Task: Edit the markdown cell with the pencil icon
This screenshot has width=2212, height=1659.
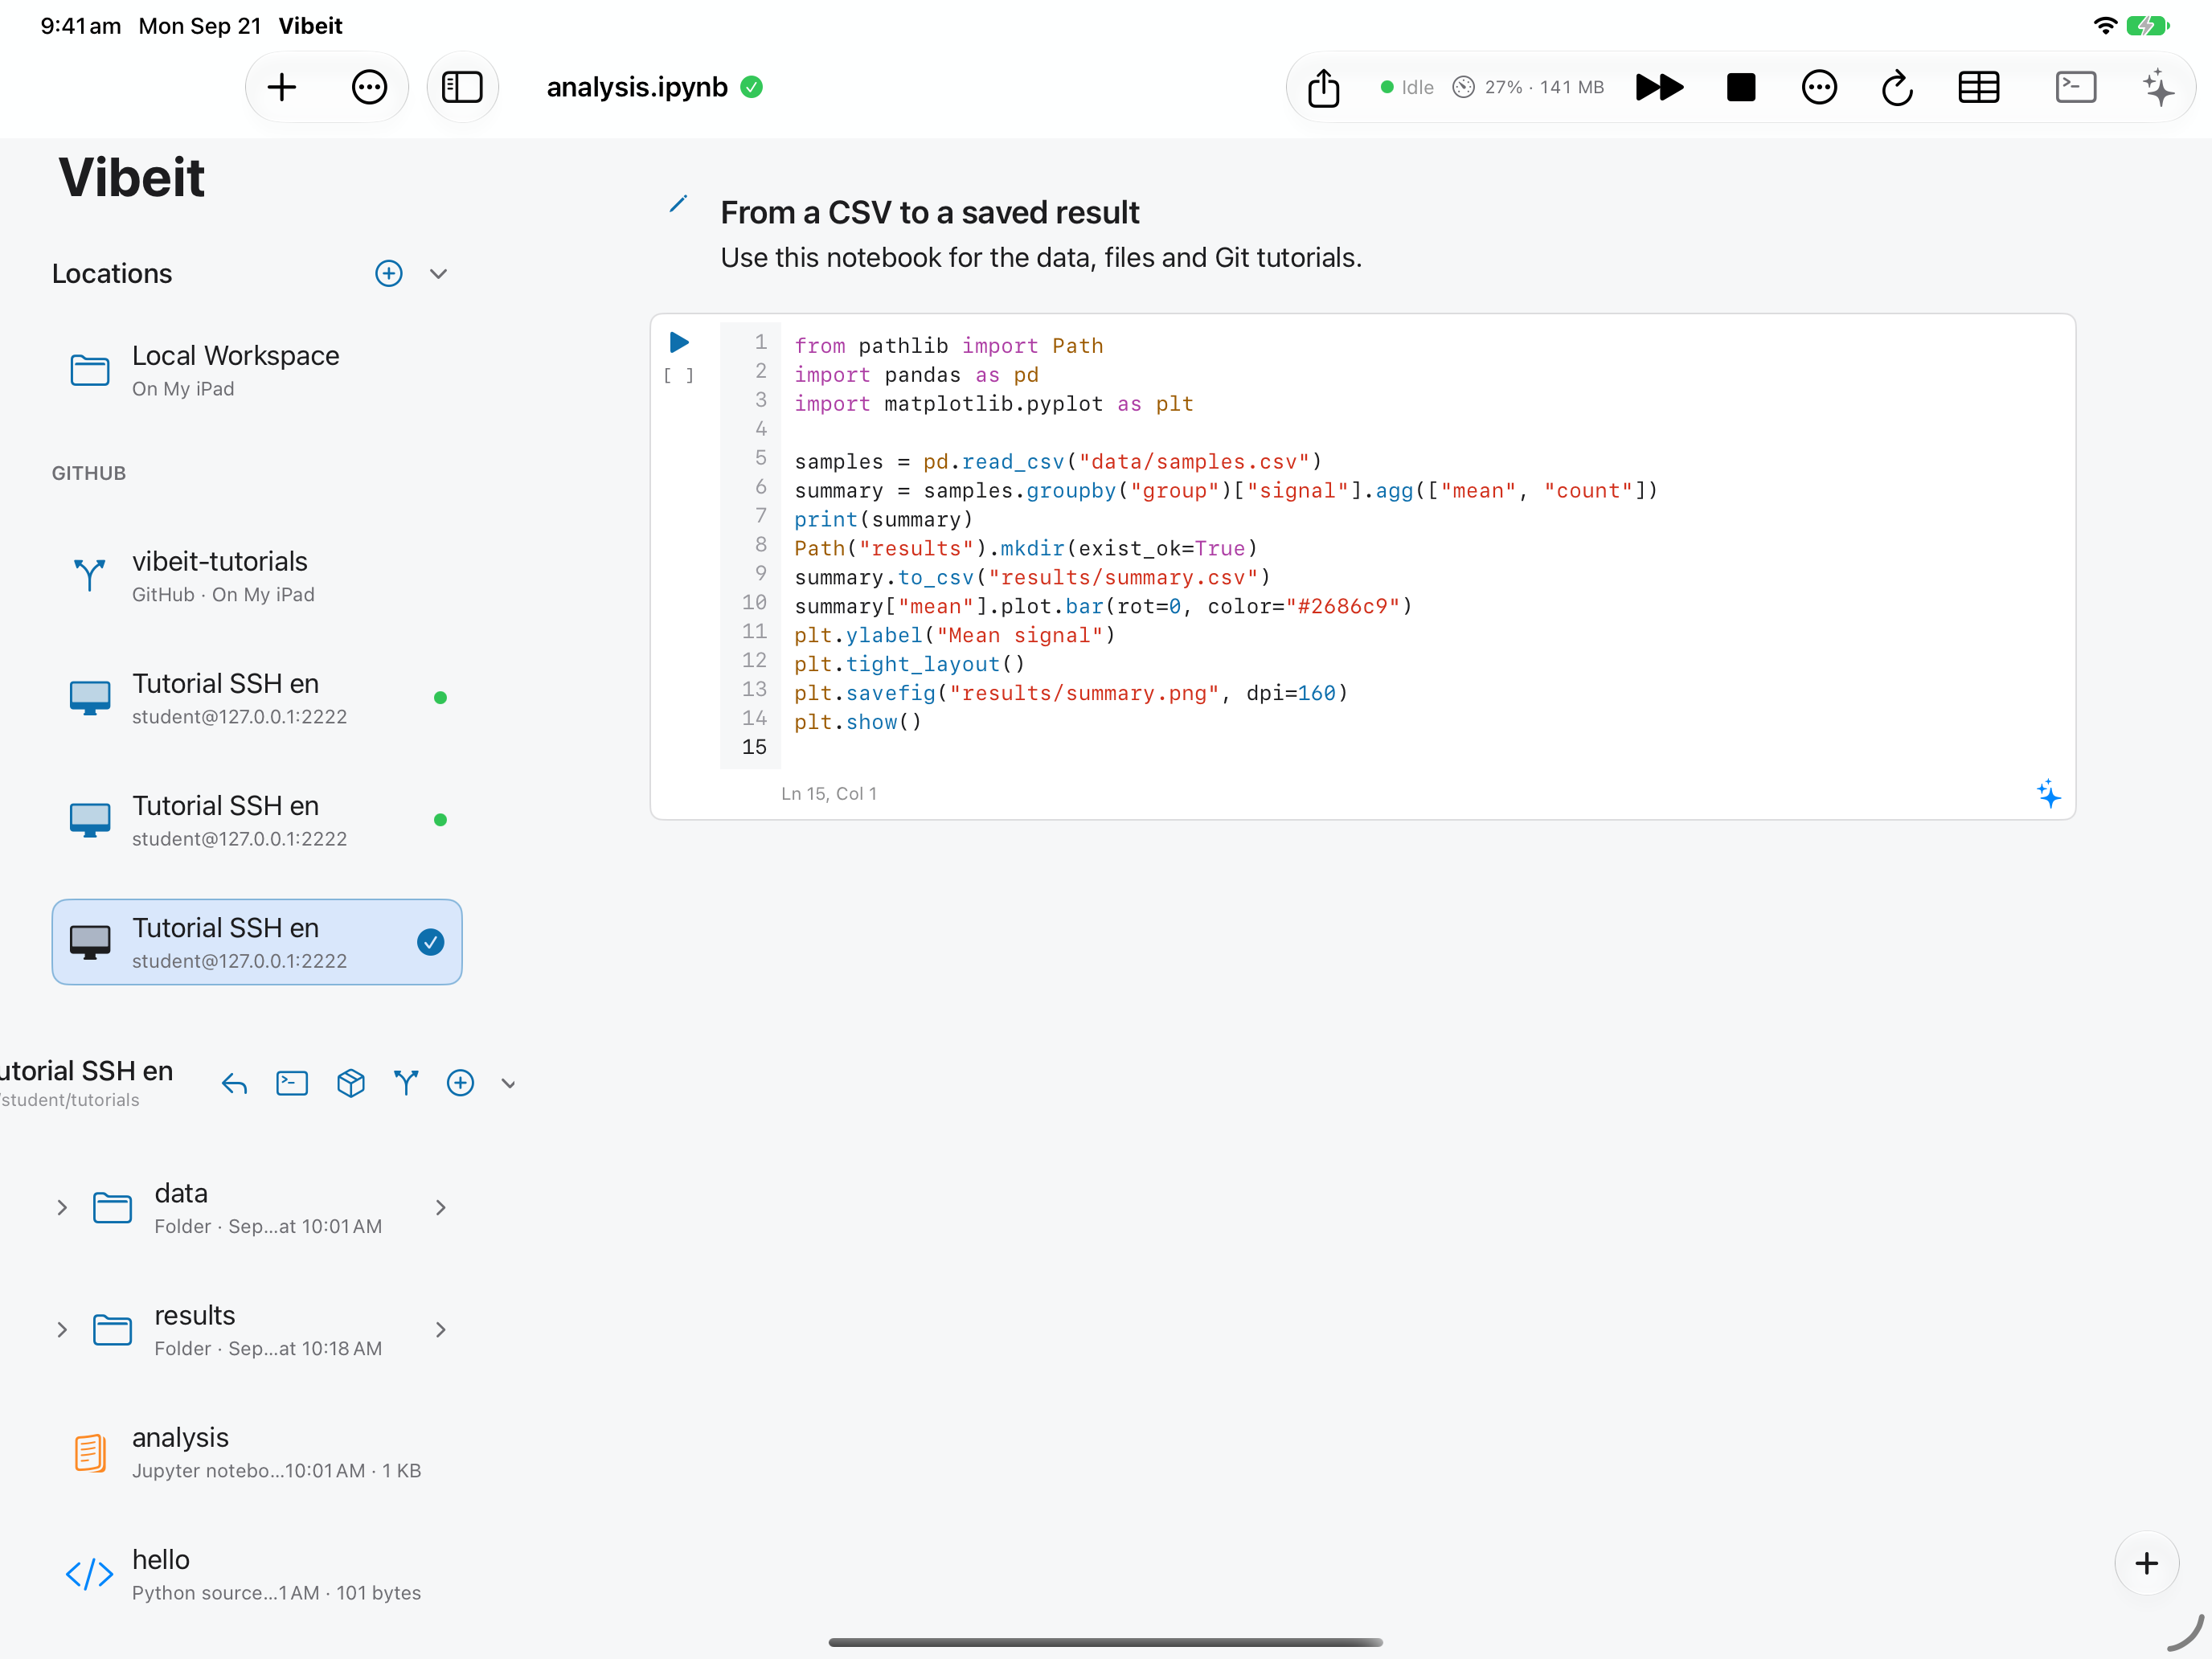Action: click(678, 205)
